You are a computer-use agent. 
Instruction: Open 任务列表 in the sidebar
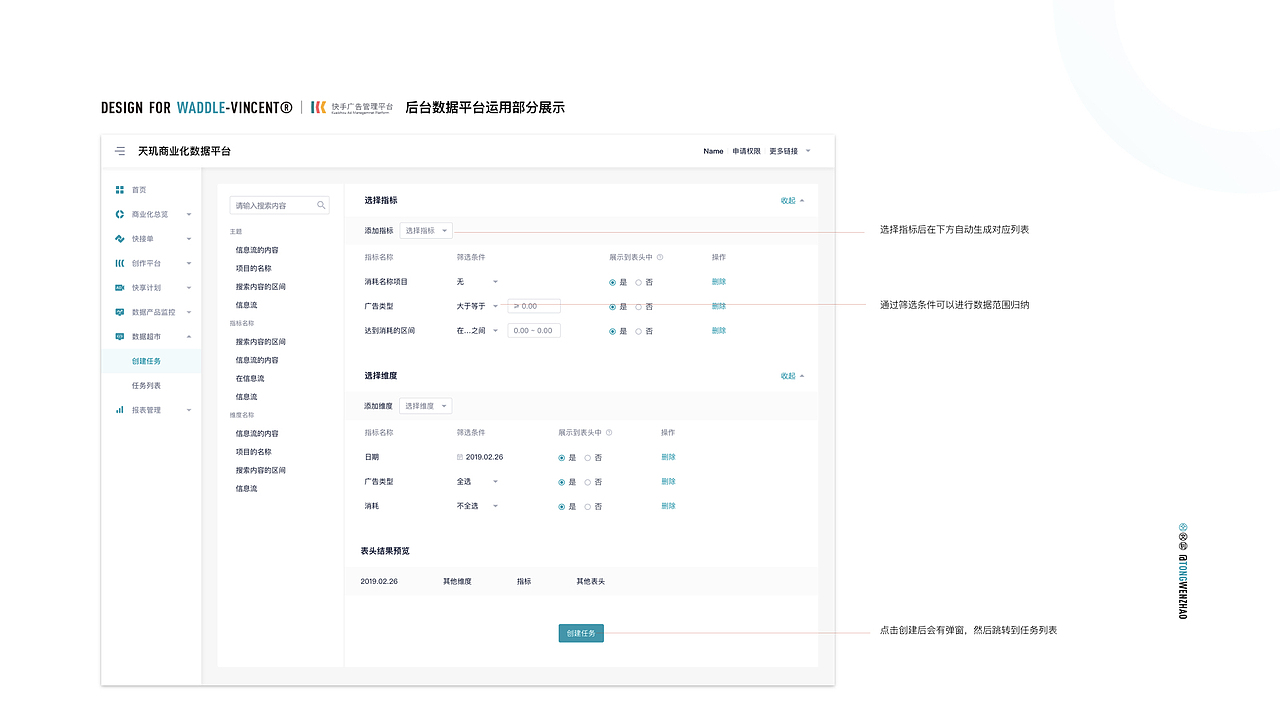[146, 385]
